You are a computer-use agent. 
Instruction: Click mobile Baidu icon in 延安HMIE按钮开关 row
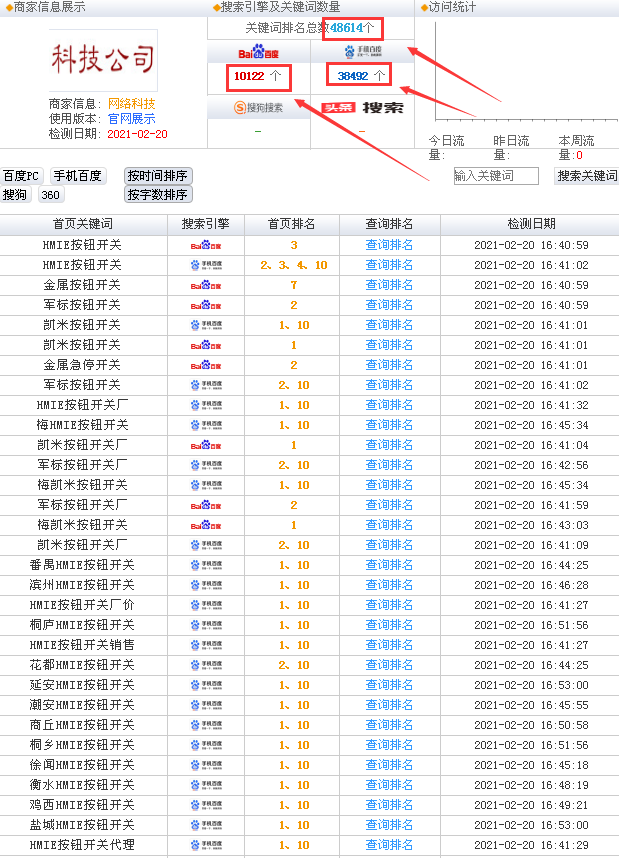(206, 685)
